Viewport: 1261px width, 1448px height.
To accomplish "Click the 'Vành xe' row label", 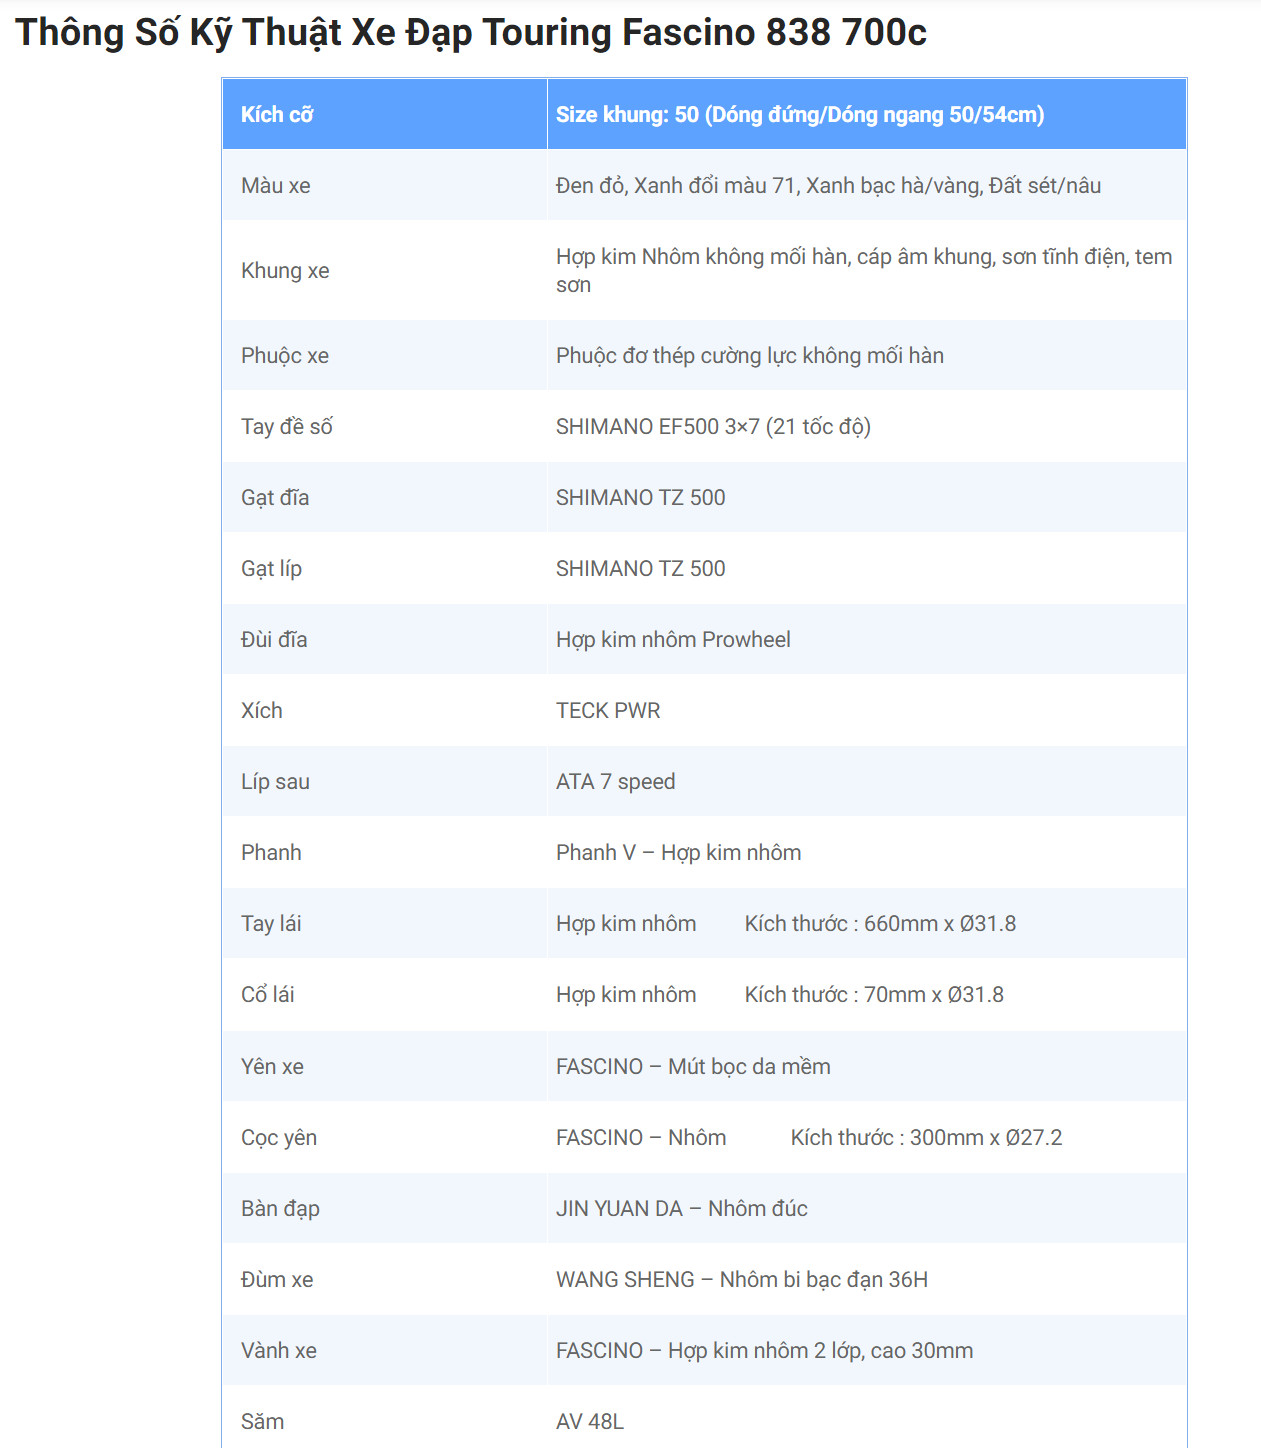I will tap(279, 1350).
